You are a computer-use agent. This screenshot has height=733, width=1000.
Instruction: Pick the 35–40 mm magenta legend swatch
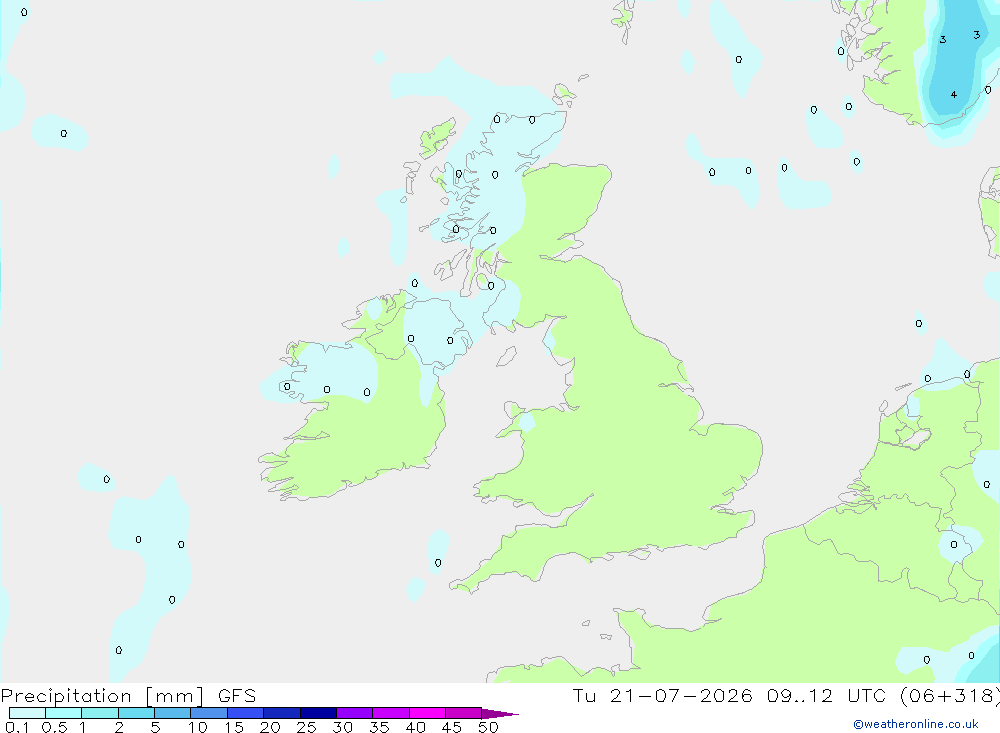pyautogui.click(x=391, y=713)
